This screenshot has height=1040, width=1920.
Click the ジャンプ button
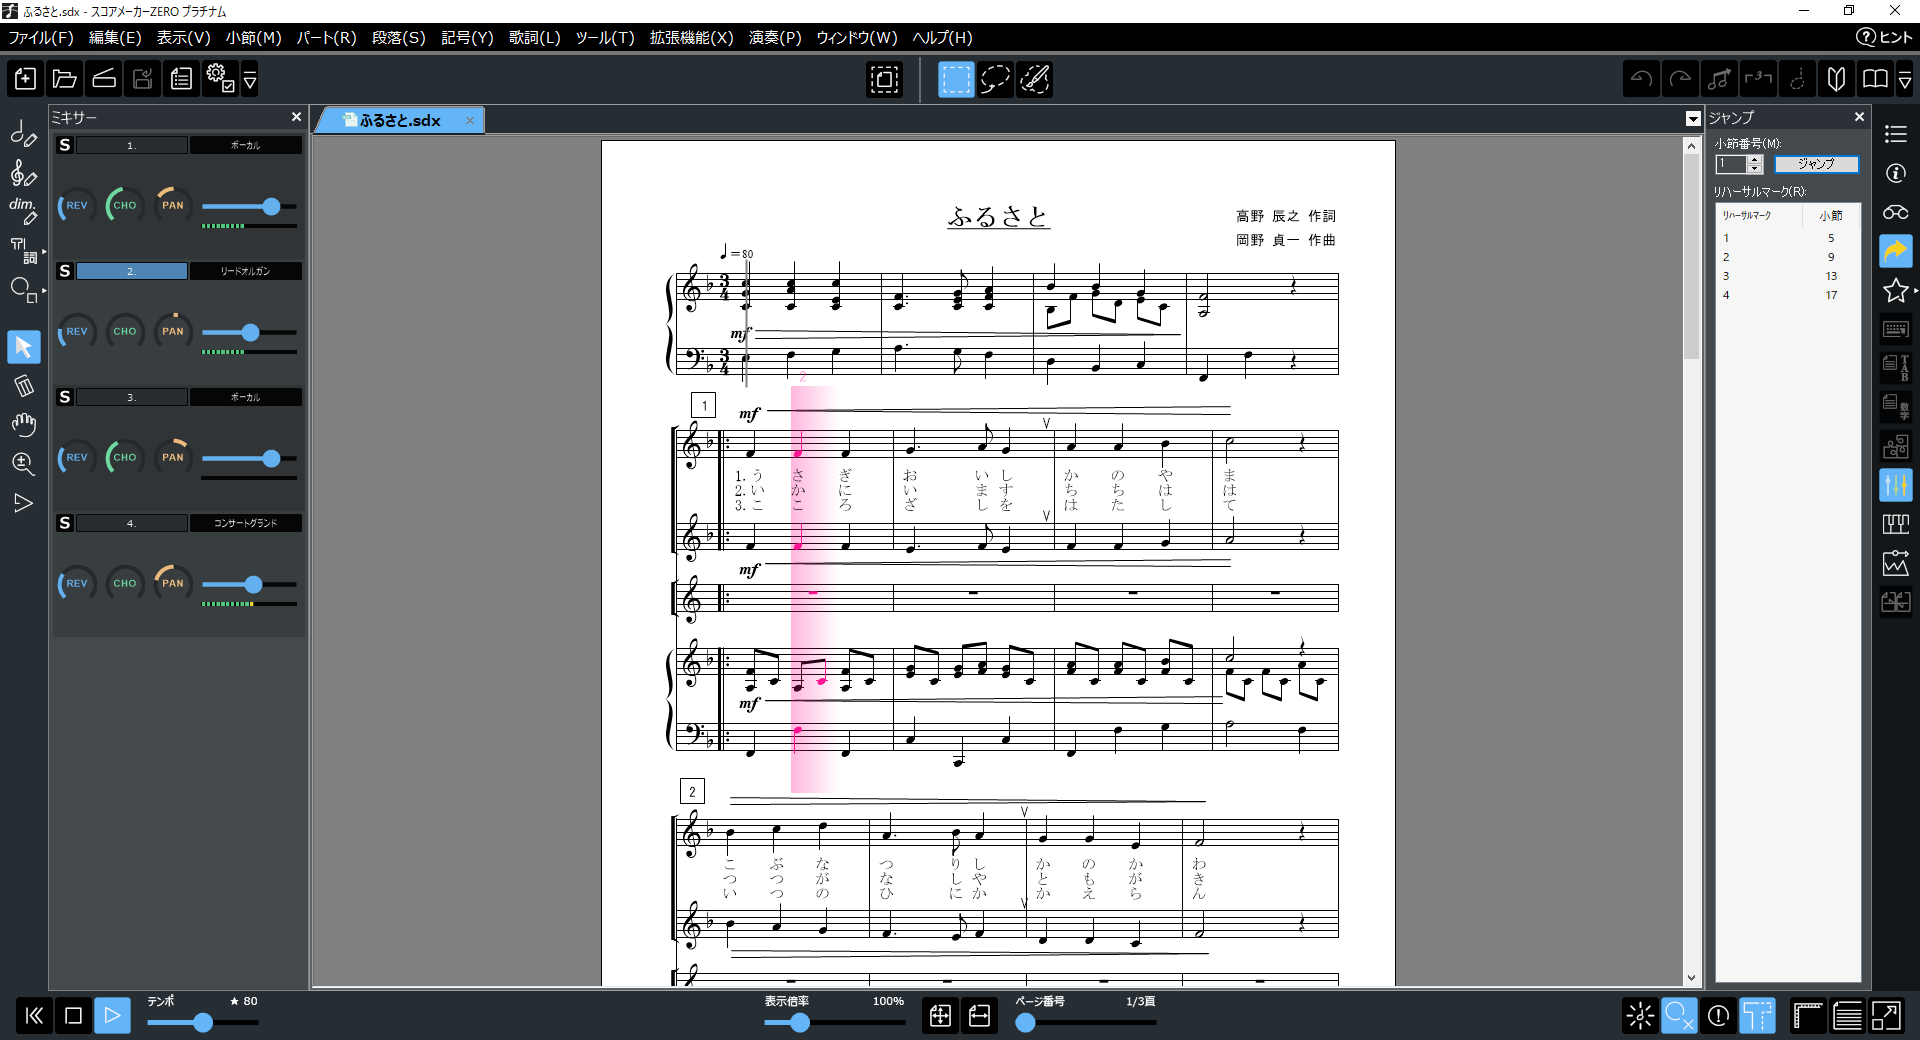pyautogui.click(x=1816, y=164)
